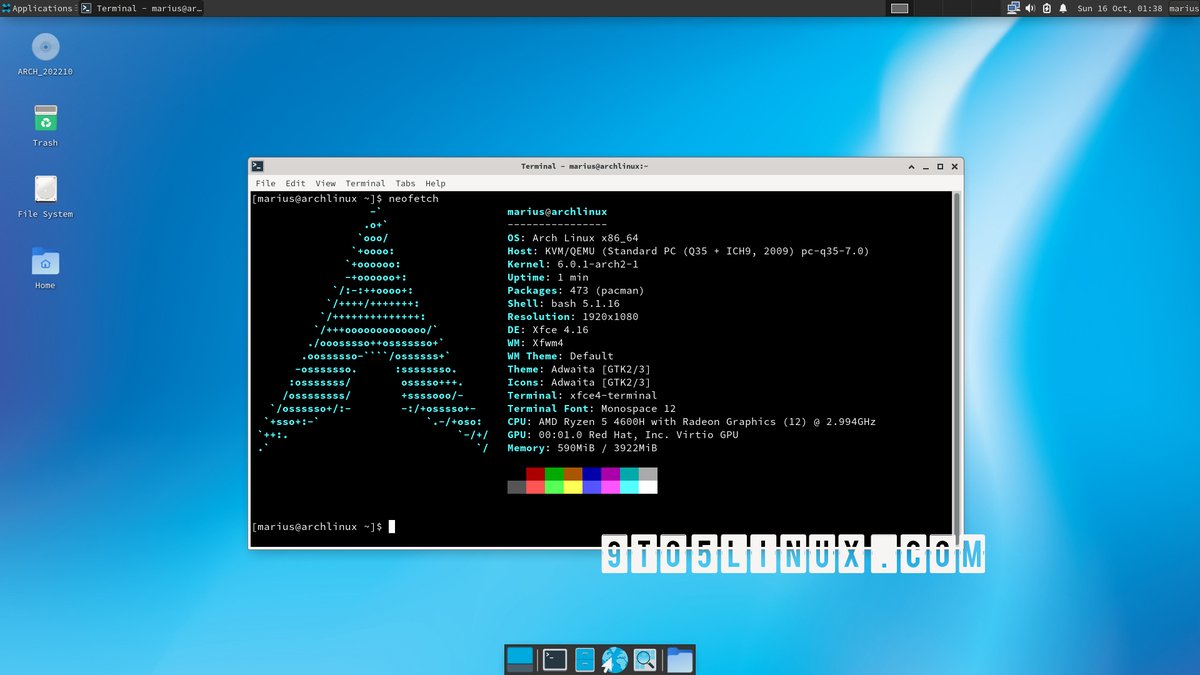Image resolution: width=1200 pixels, height=675 pixels.
Task: Open the marius user menu in the panel
Action: point(1183,8)
